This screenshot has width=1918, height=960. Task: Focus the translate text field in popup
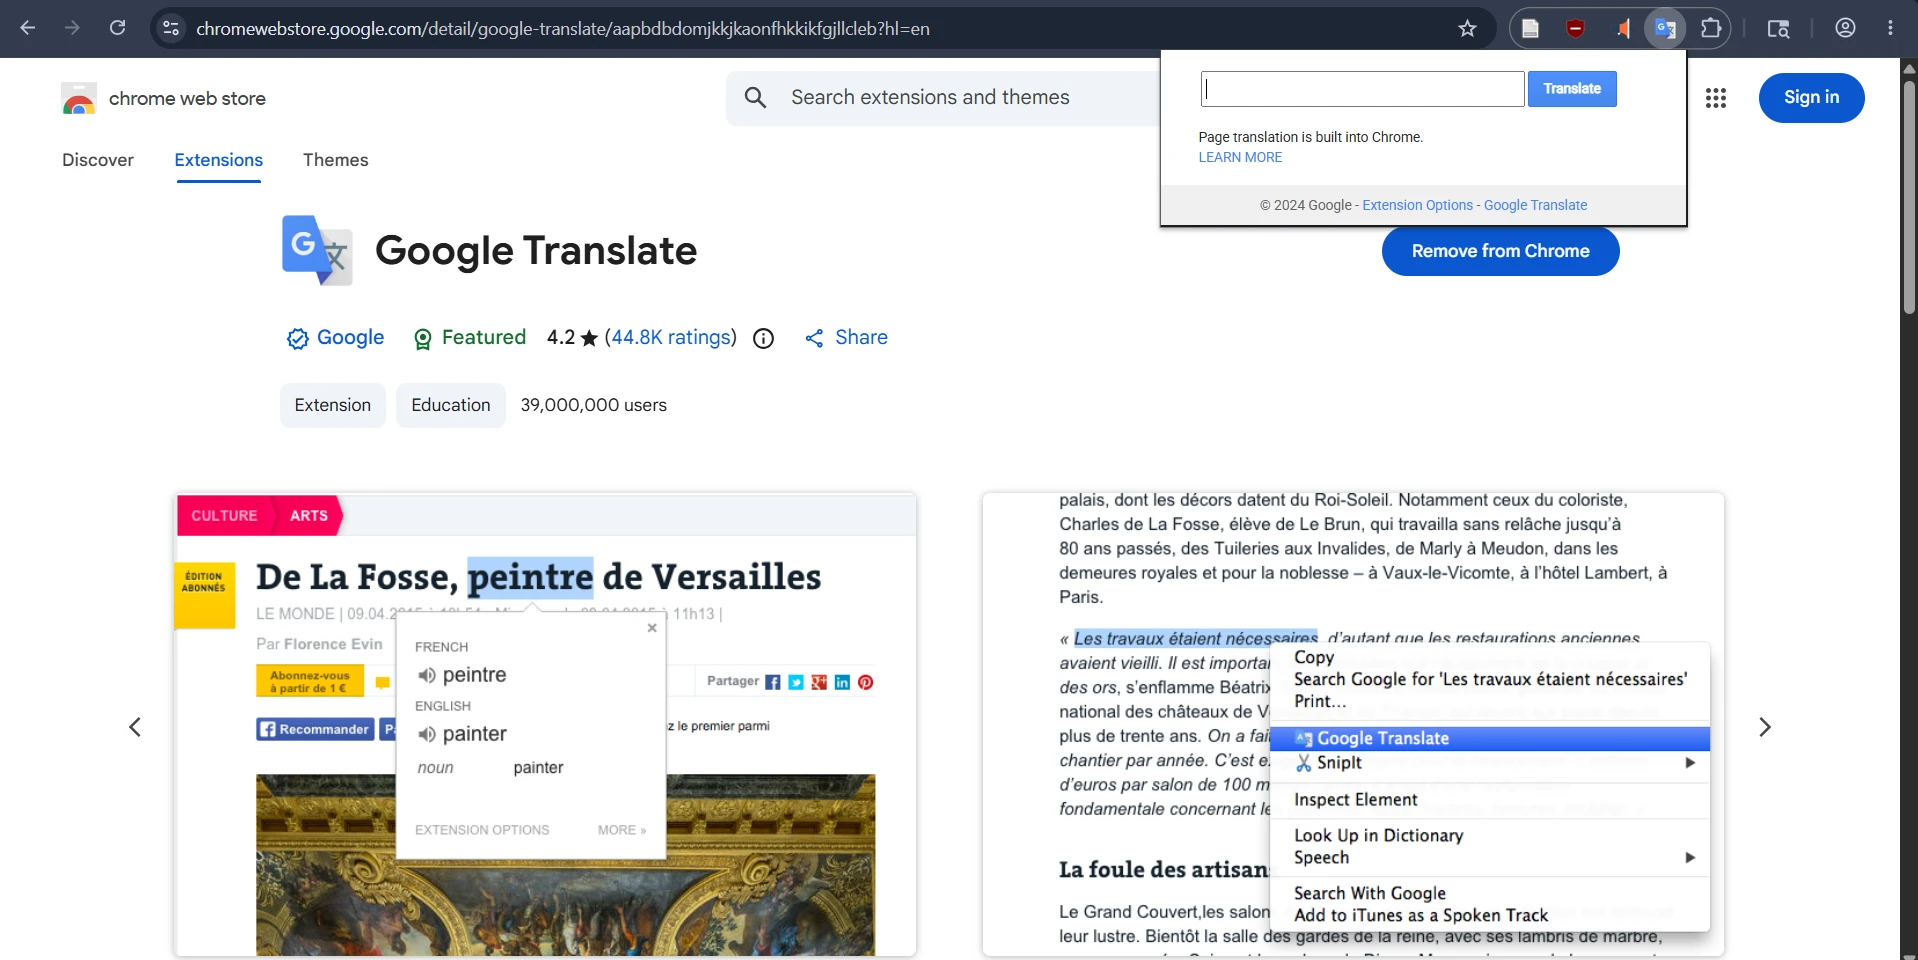(1362, 89)
